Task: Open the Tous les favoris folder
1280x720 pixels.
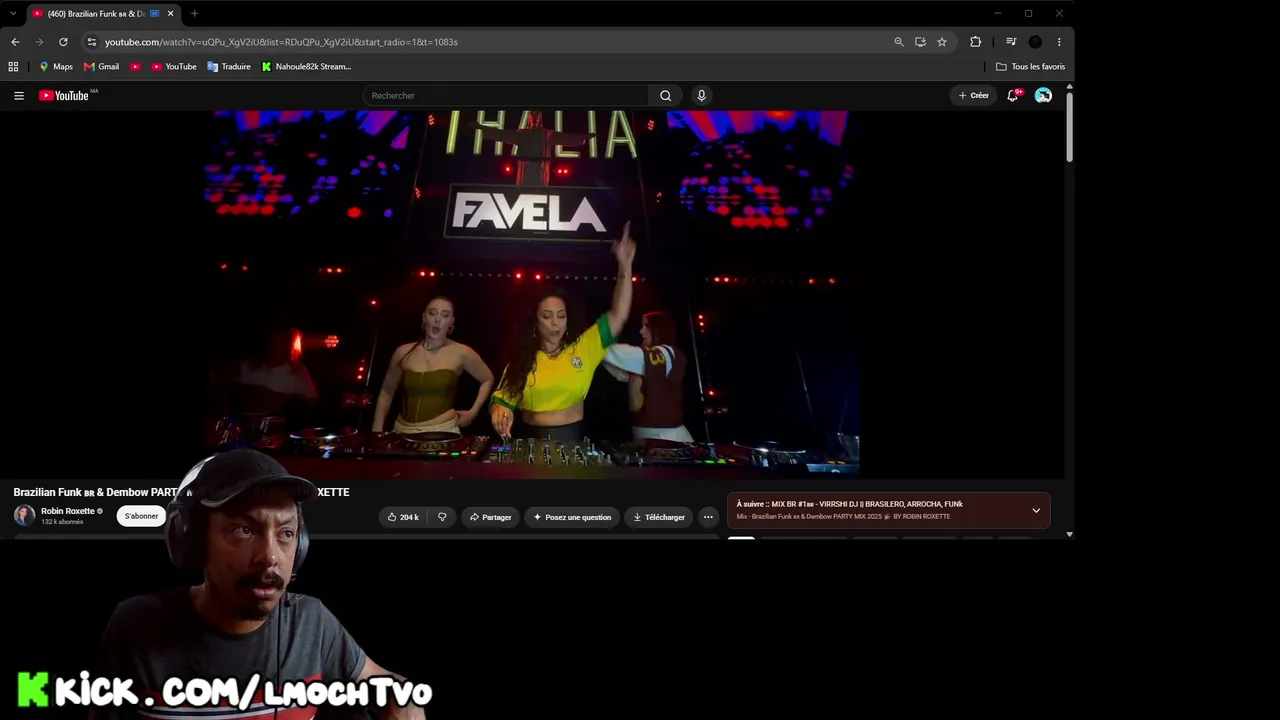Action: point(1031,67)
